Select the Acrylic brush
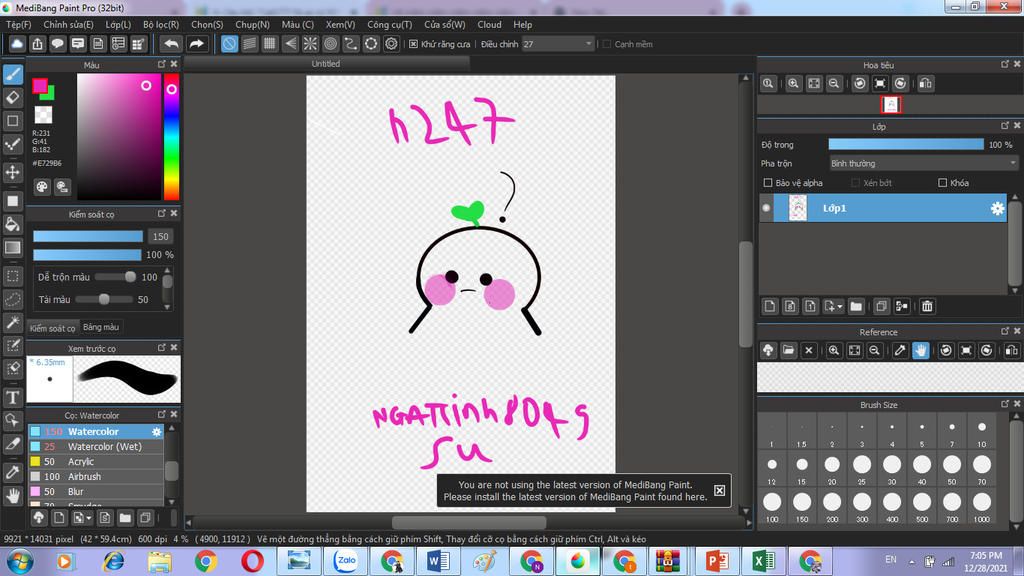1024x576 pixels. point(95,462)
